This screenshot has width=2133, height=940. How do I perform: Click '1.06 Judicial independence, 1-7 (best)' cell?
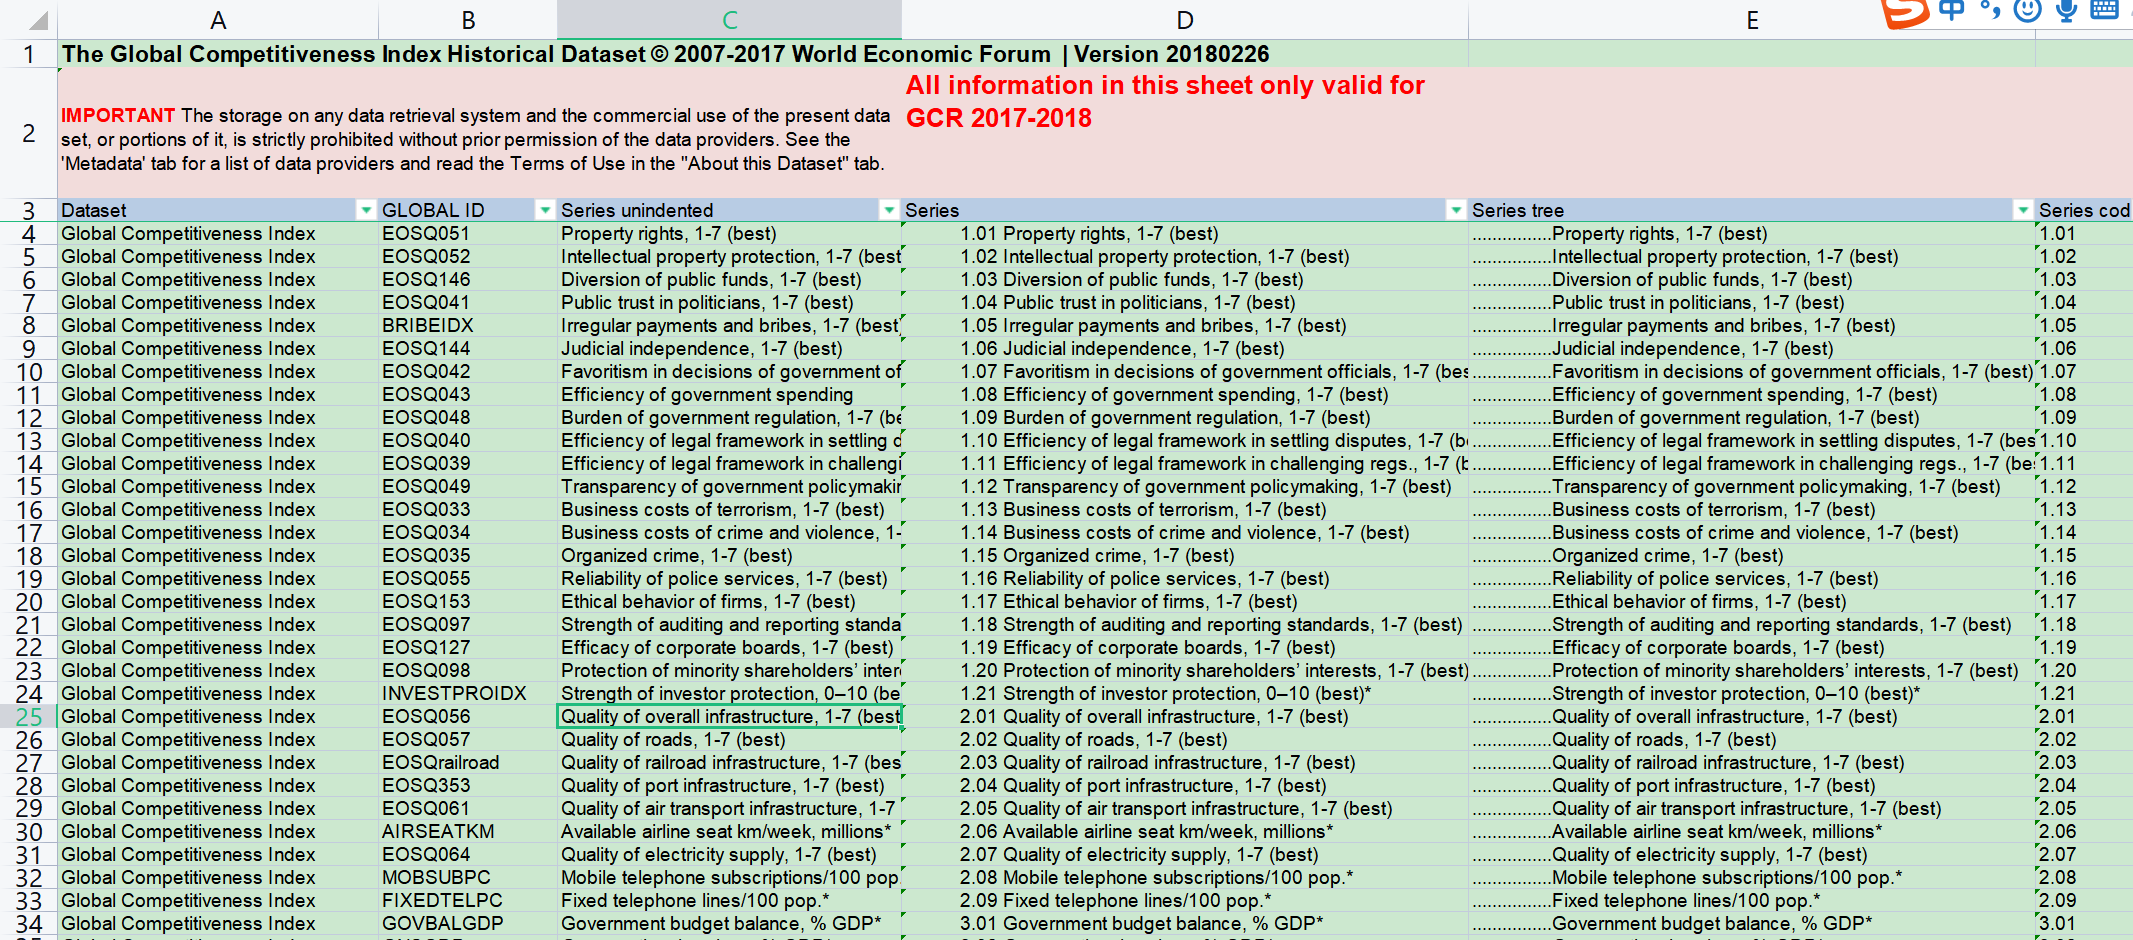click(1185, 348)
